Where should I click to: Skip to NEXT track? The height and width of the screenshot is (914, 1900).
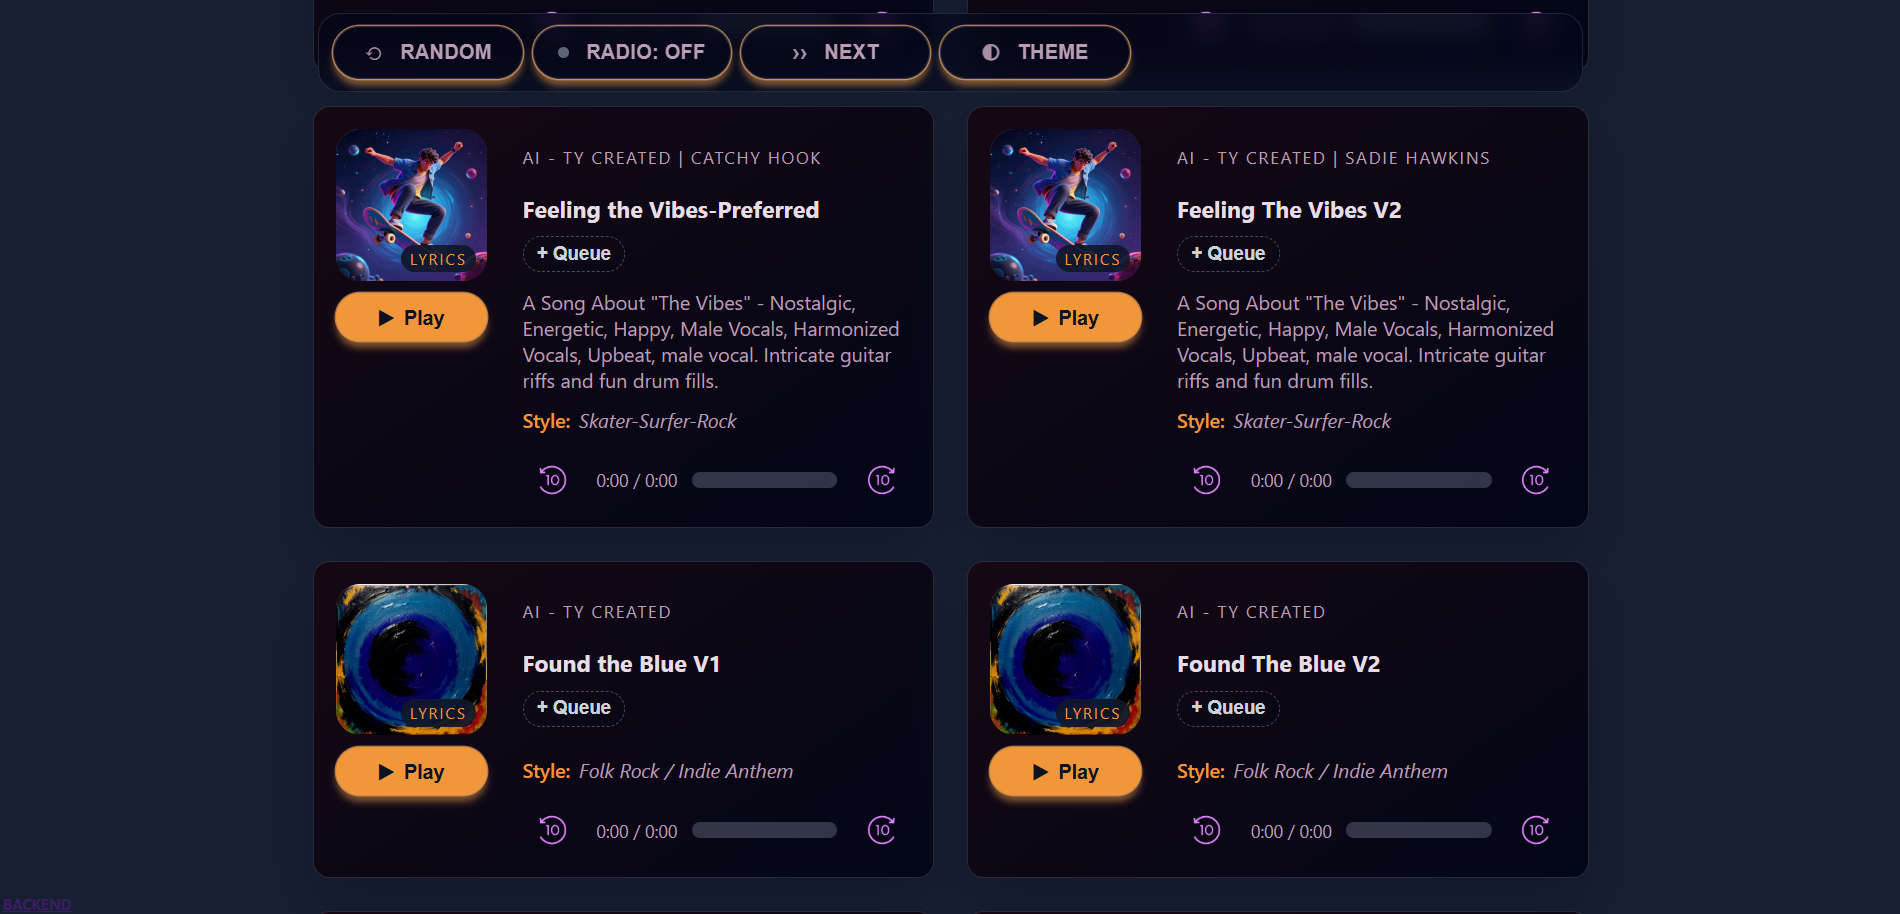coord(835,52)
